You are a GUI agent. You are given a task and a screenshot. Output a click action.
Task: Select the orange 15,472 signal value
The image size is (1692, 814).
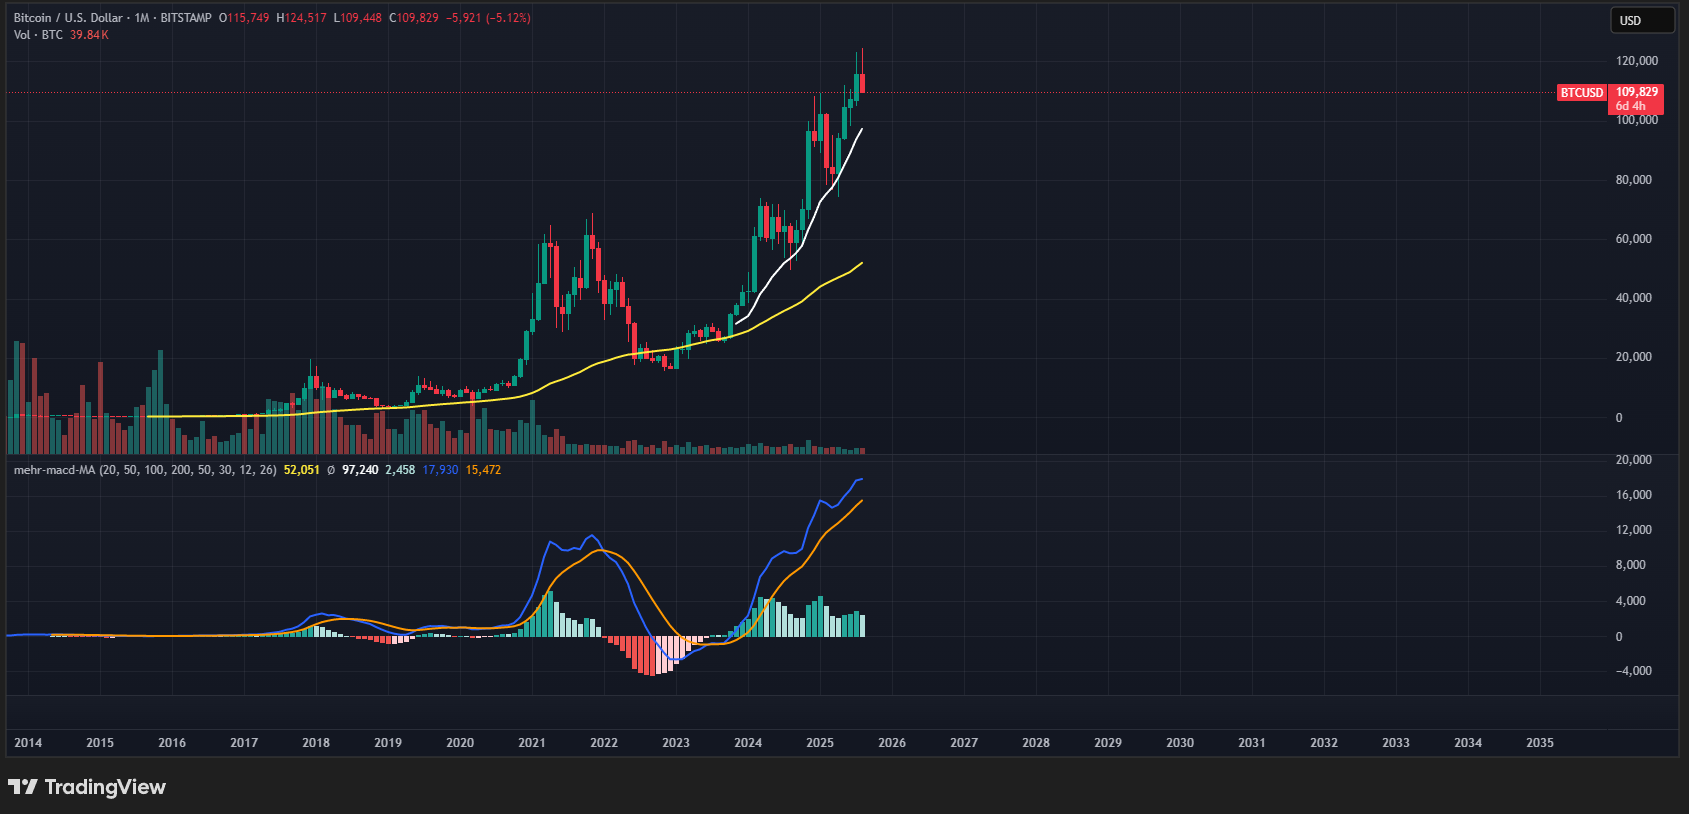(483, 470)
